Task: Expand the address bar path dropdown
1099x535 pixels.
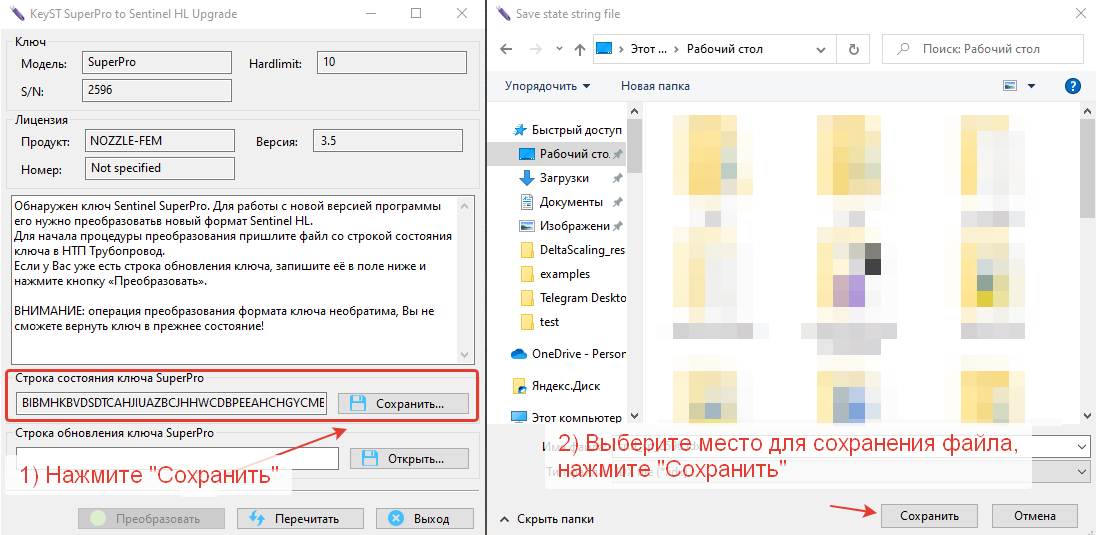Action: coord(822,49)
